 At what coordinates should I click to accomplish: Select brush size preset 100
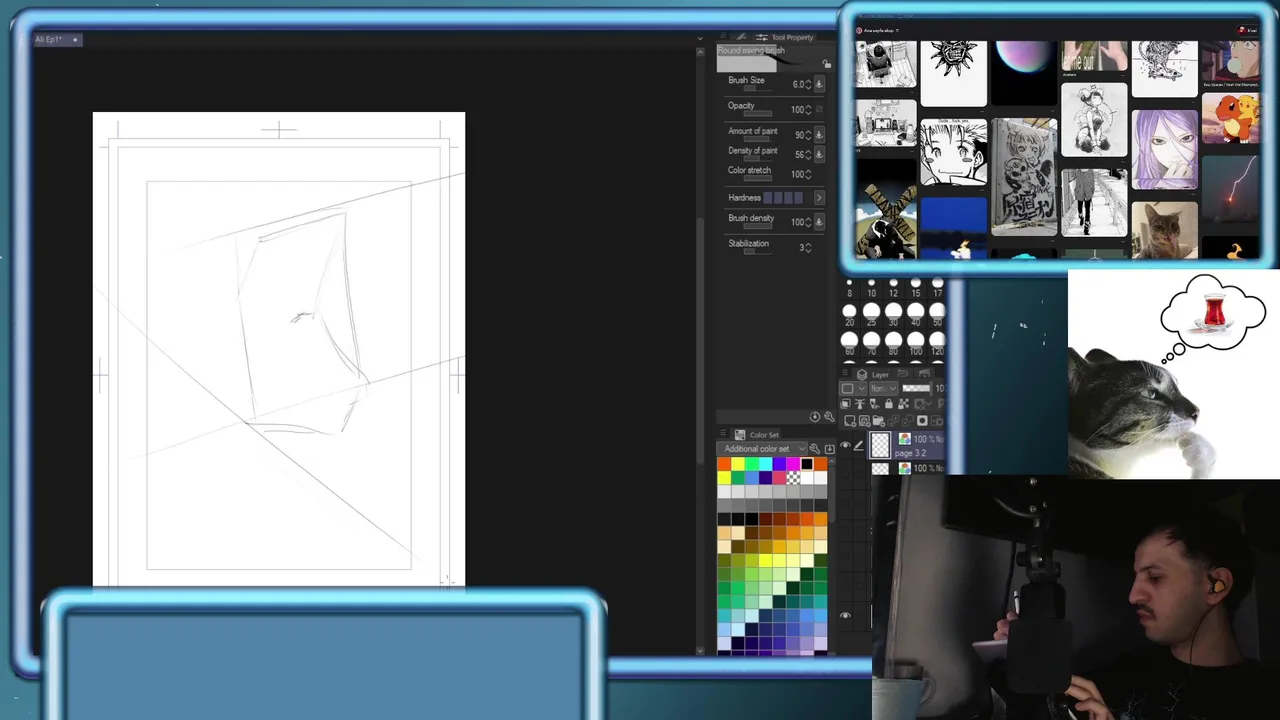tap(915, 345)
